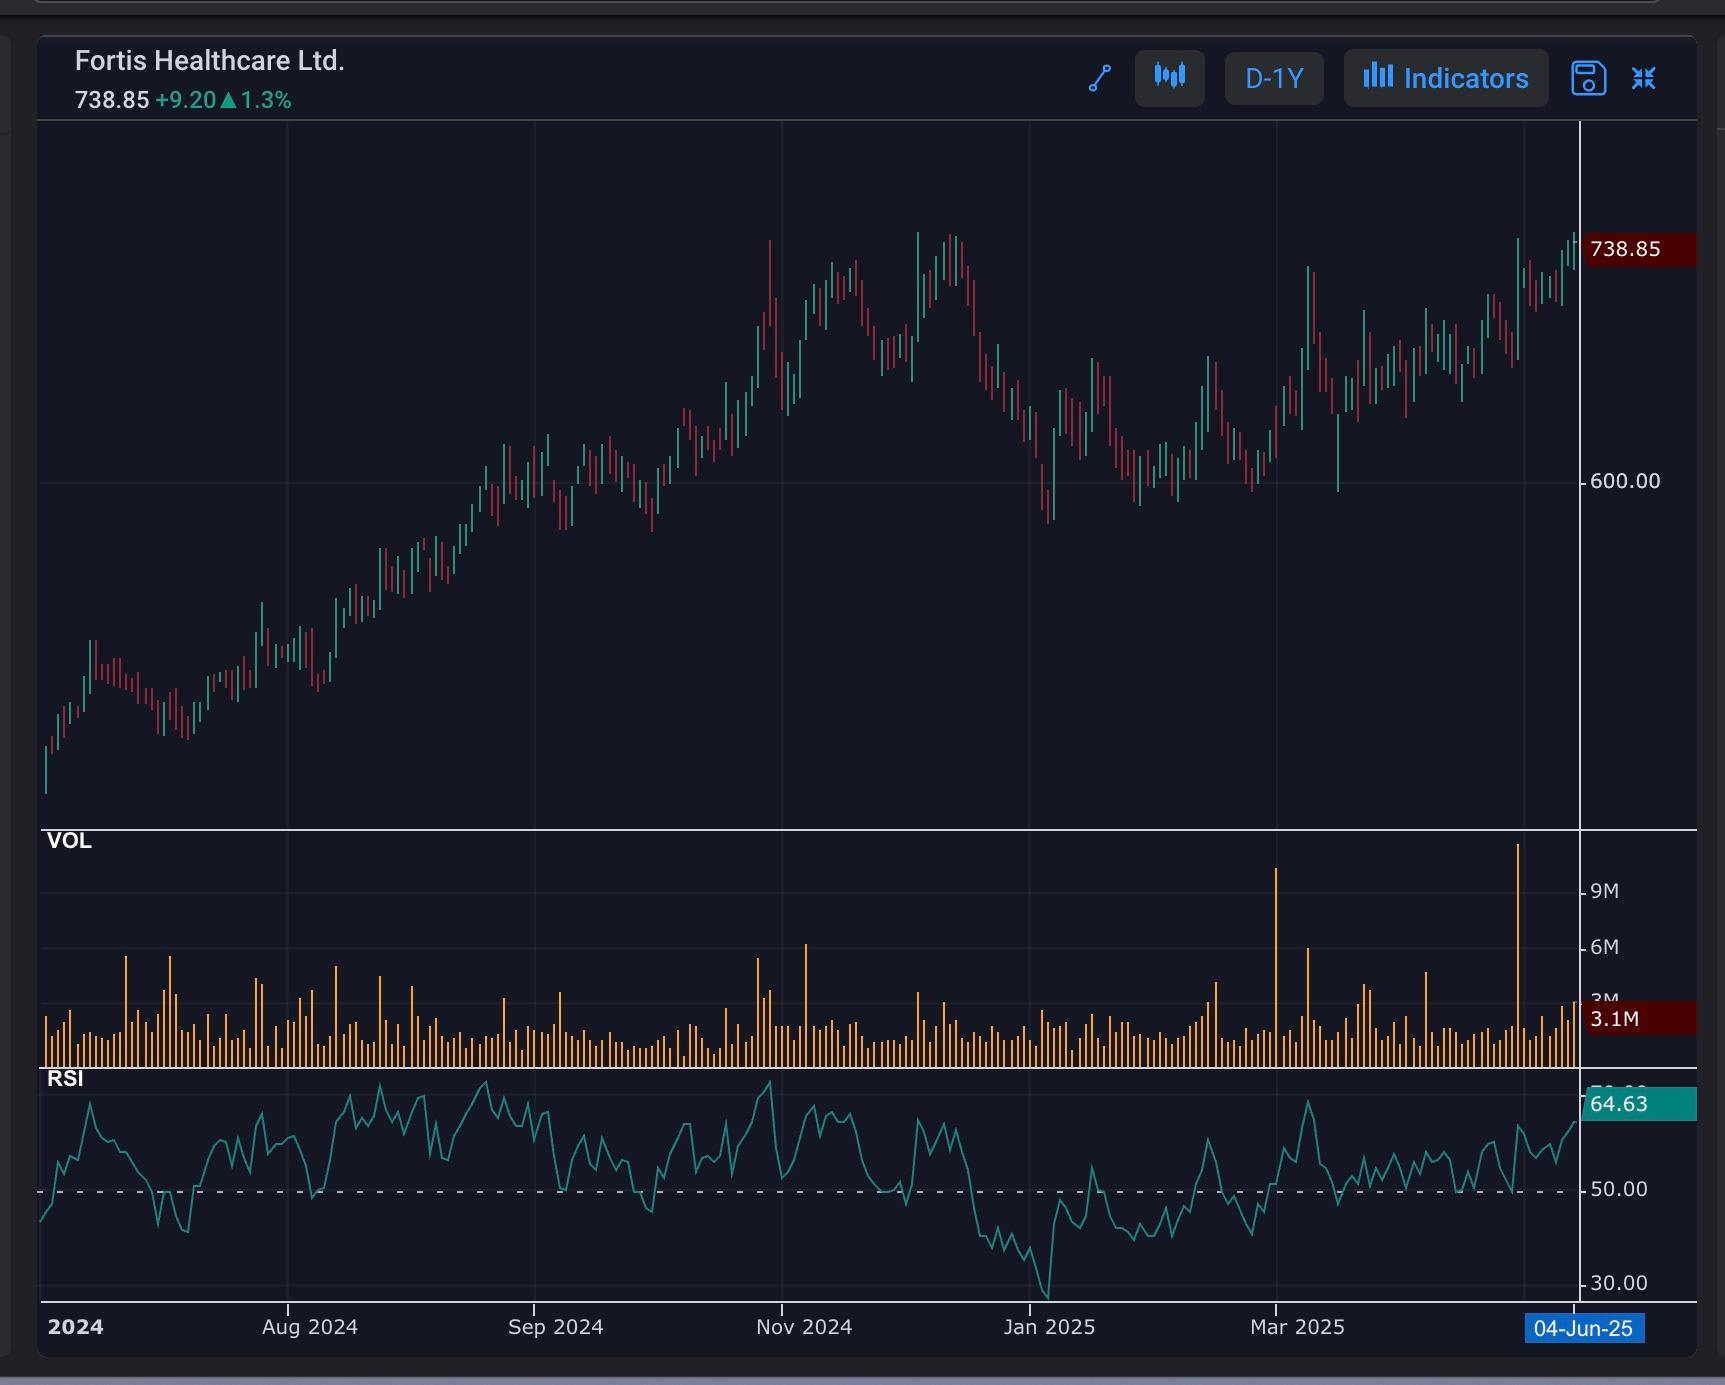Click the 64.63 RSI value tag

pyautogui.click(x=1638, y=1104)
